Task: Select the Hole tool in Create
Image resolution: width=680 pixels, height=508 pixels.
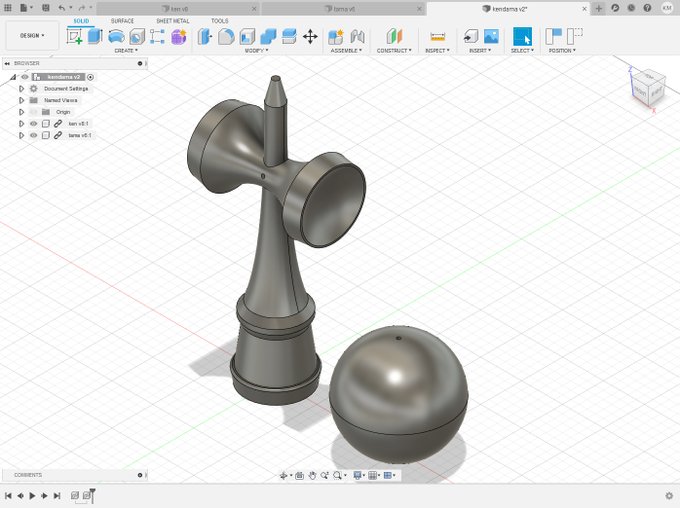Action: [x=137, y=36]
